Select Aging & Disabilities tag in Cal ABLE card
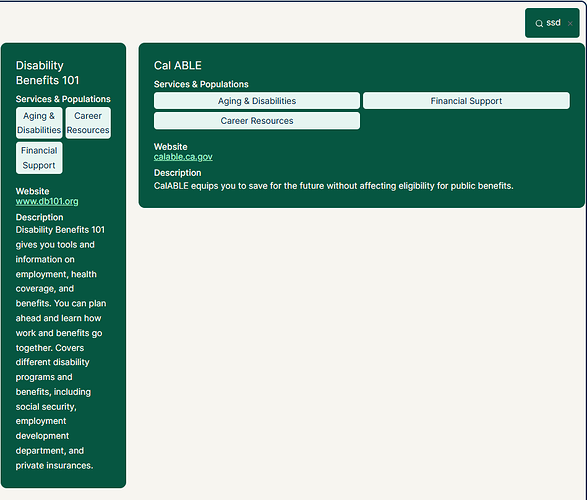This screenshot has height=500, width=587. pos(257,101)
